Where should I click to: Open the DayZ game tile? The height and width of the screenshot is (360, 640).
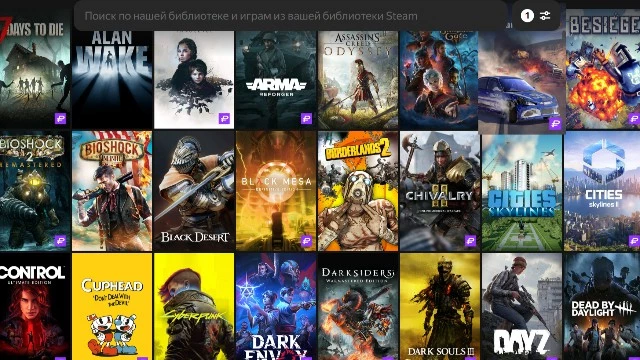[522, 307]
